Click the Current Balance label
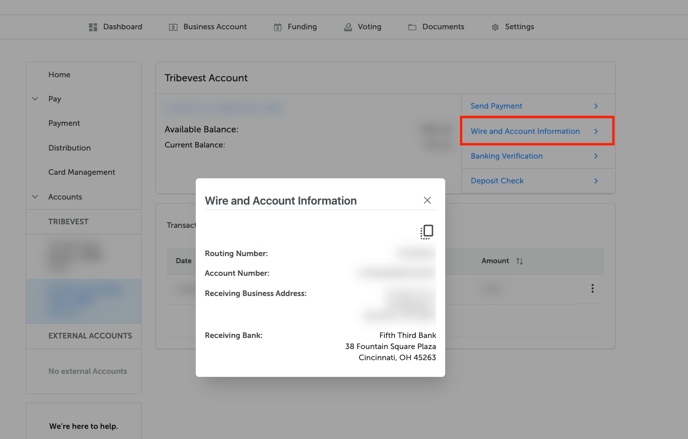Screen dimensions: 688x439 click(x=195, y=145)
